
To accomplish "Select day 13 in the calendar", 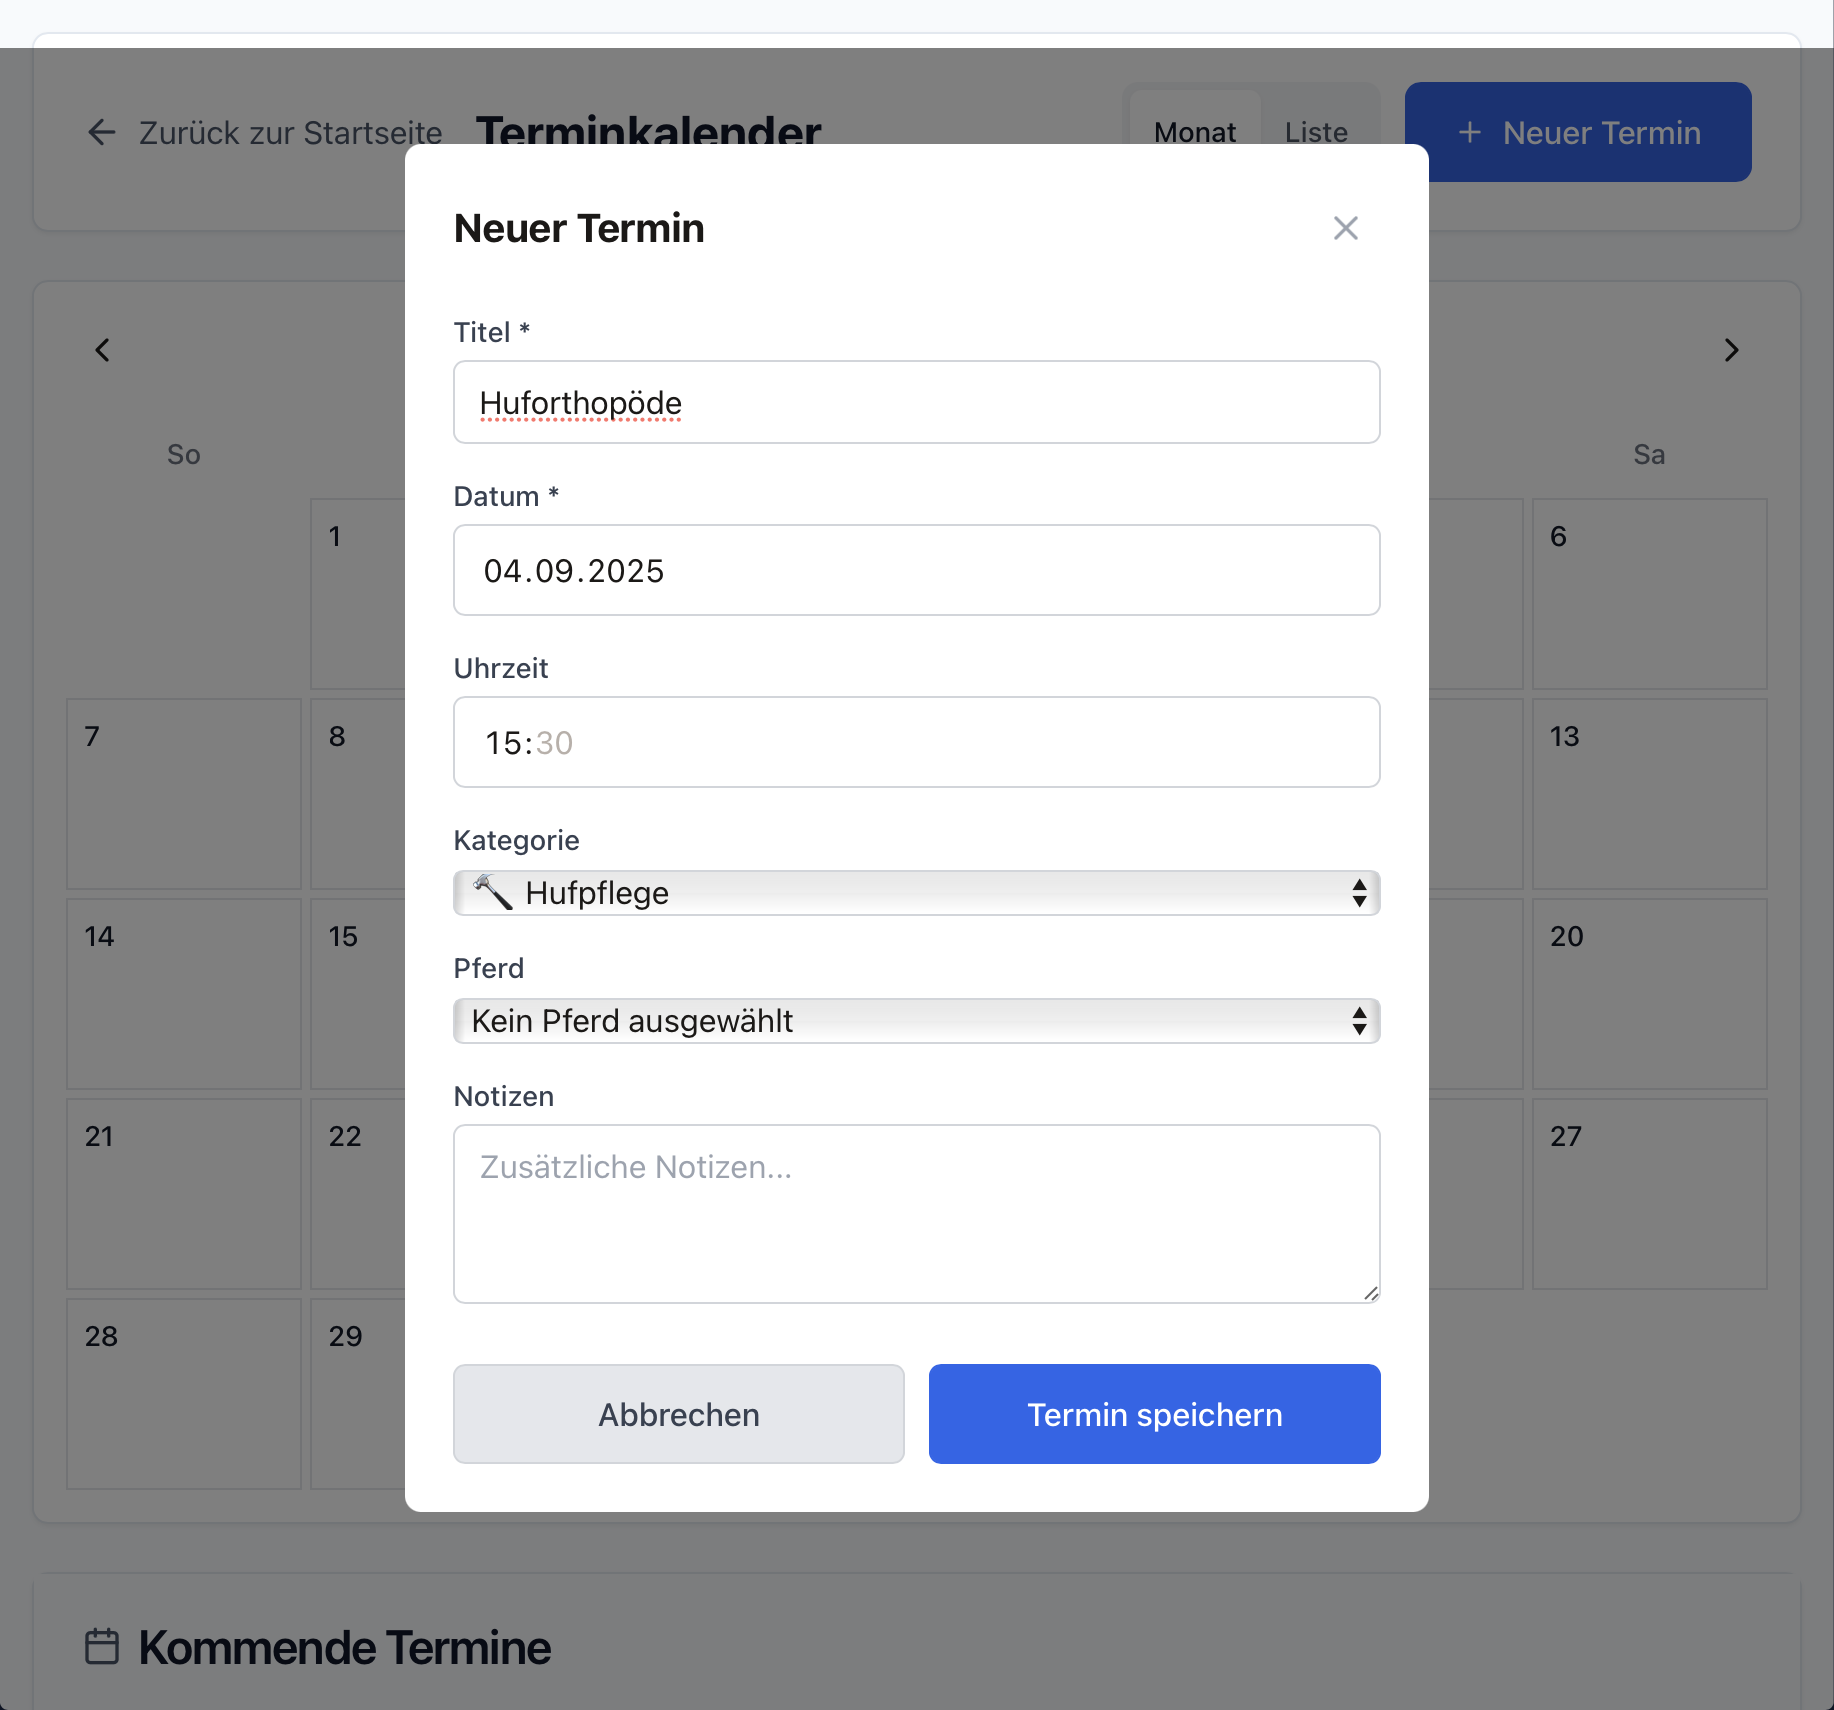I will click(x=1648, y=793).
